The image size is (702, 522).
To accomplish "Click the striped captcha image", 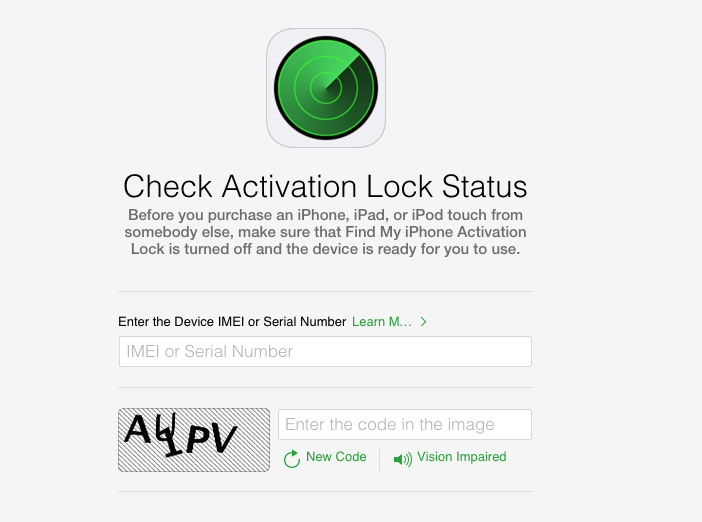I will coord(194,440).
